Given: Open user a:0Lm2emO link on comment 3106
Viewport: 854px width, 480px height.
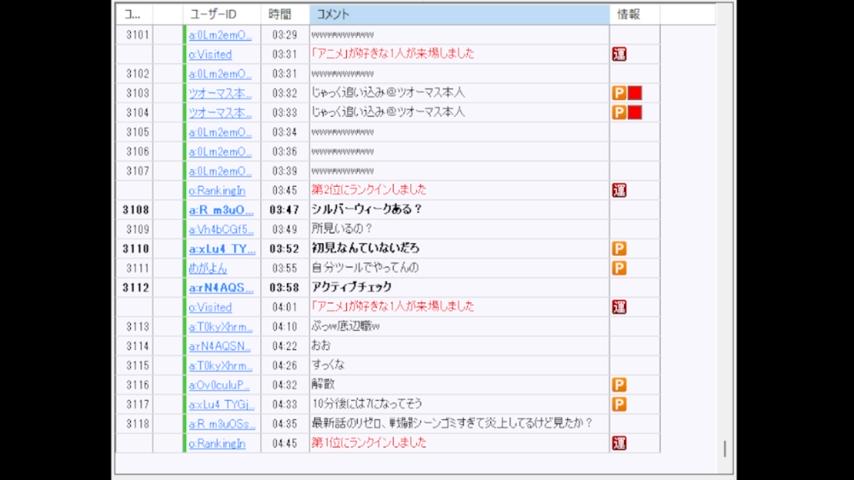Looking at the screenshot, I should 220,151.
